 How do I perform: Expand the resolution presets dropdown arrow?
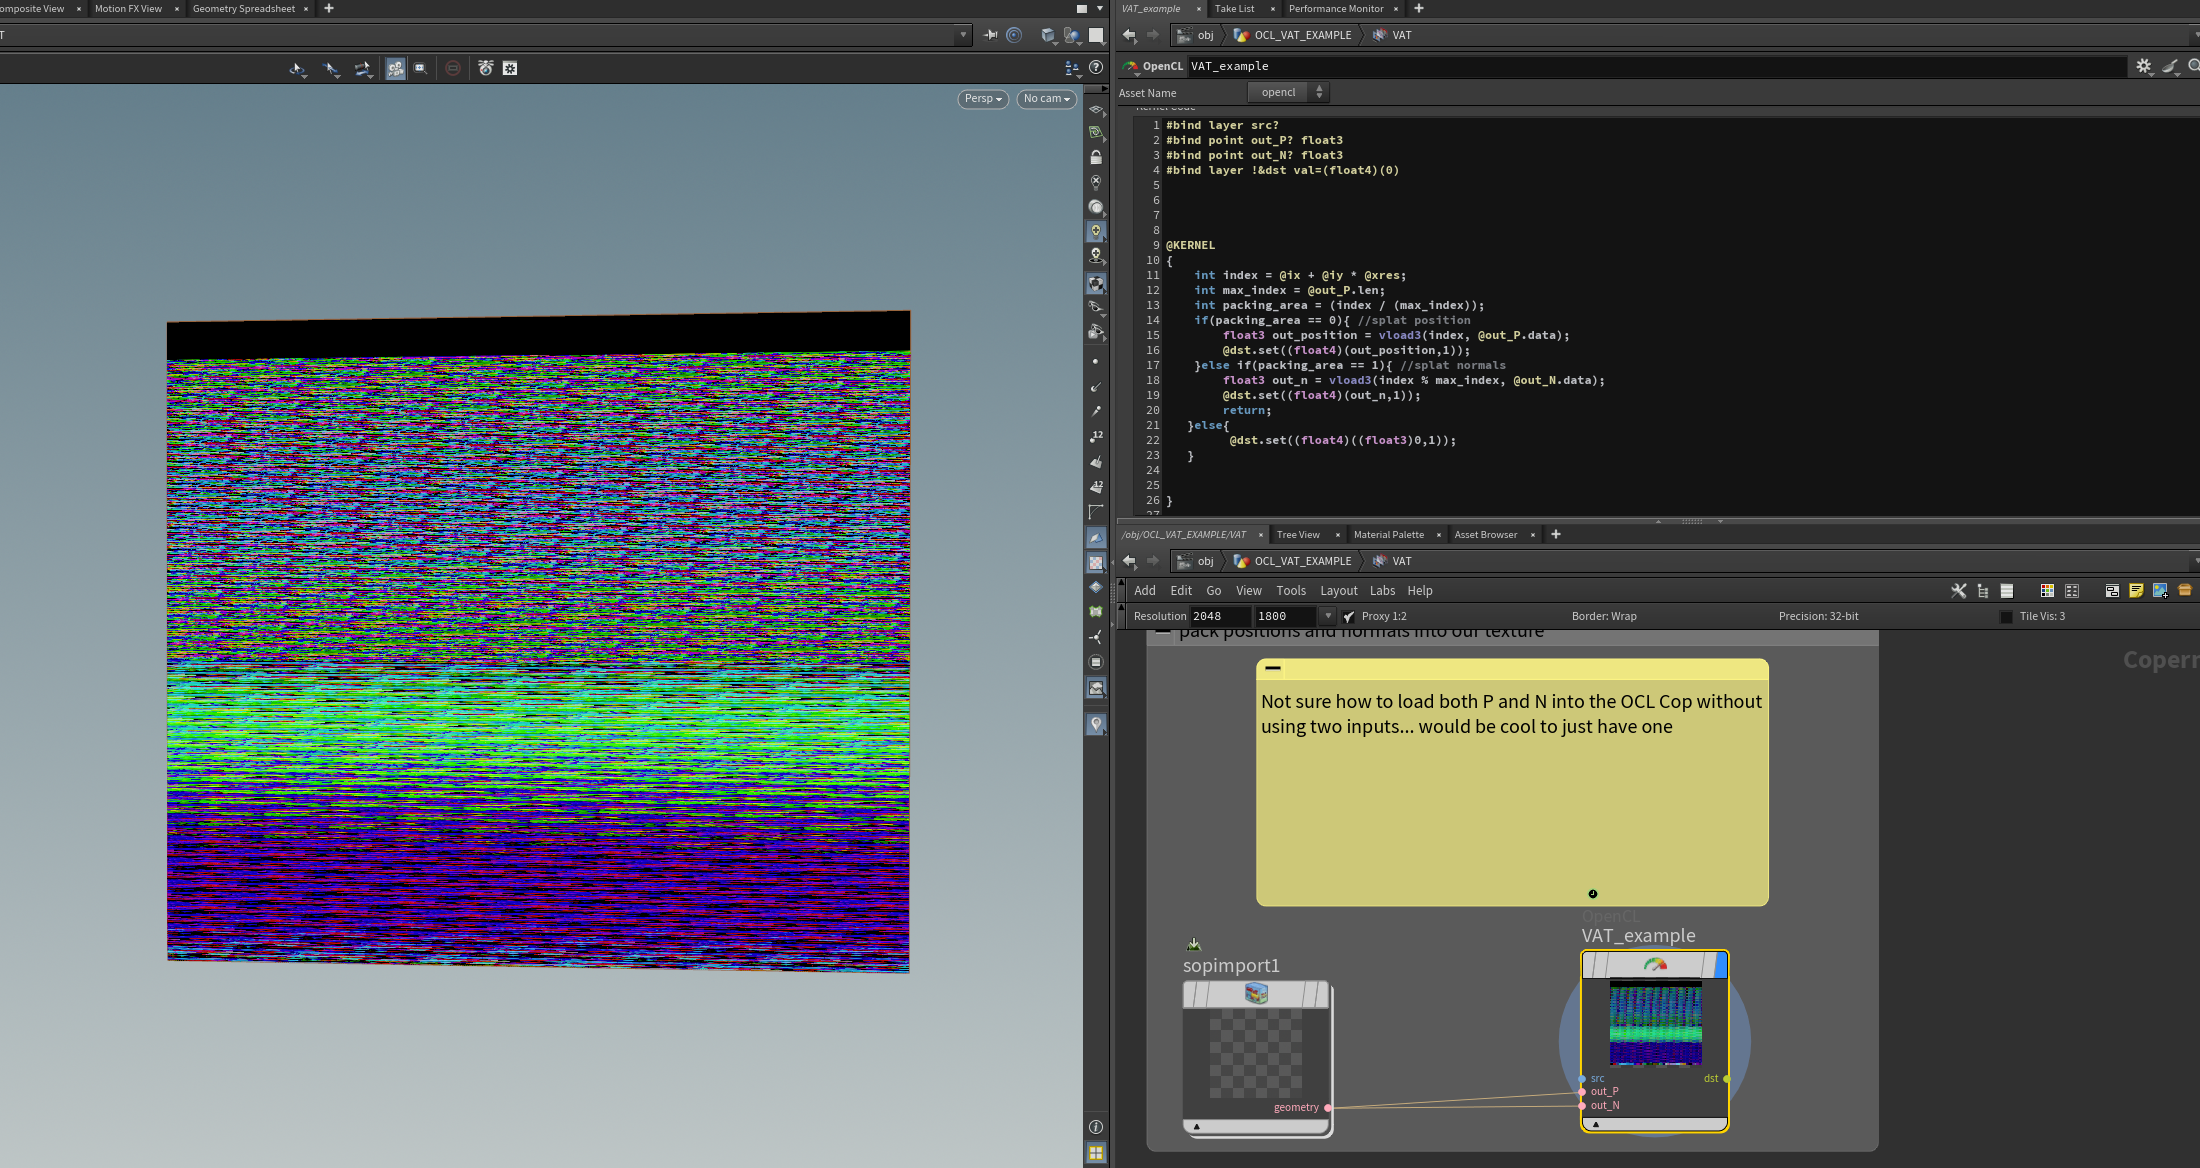[x=1328, y=617]
